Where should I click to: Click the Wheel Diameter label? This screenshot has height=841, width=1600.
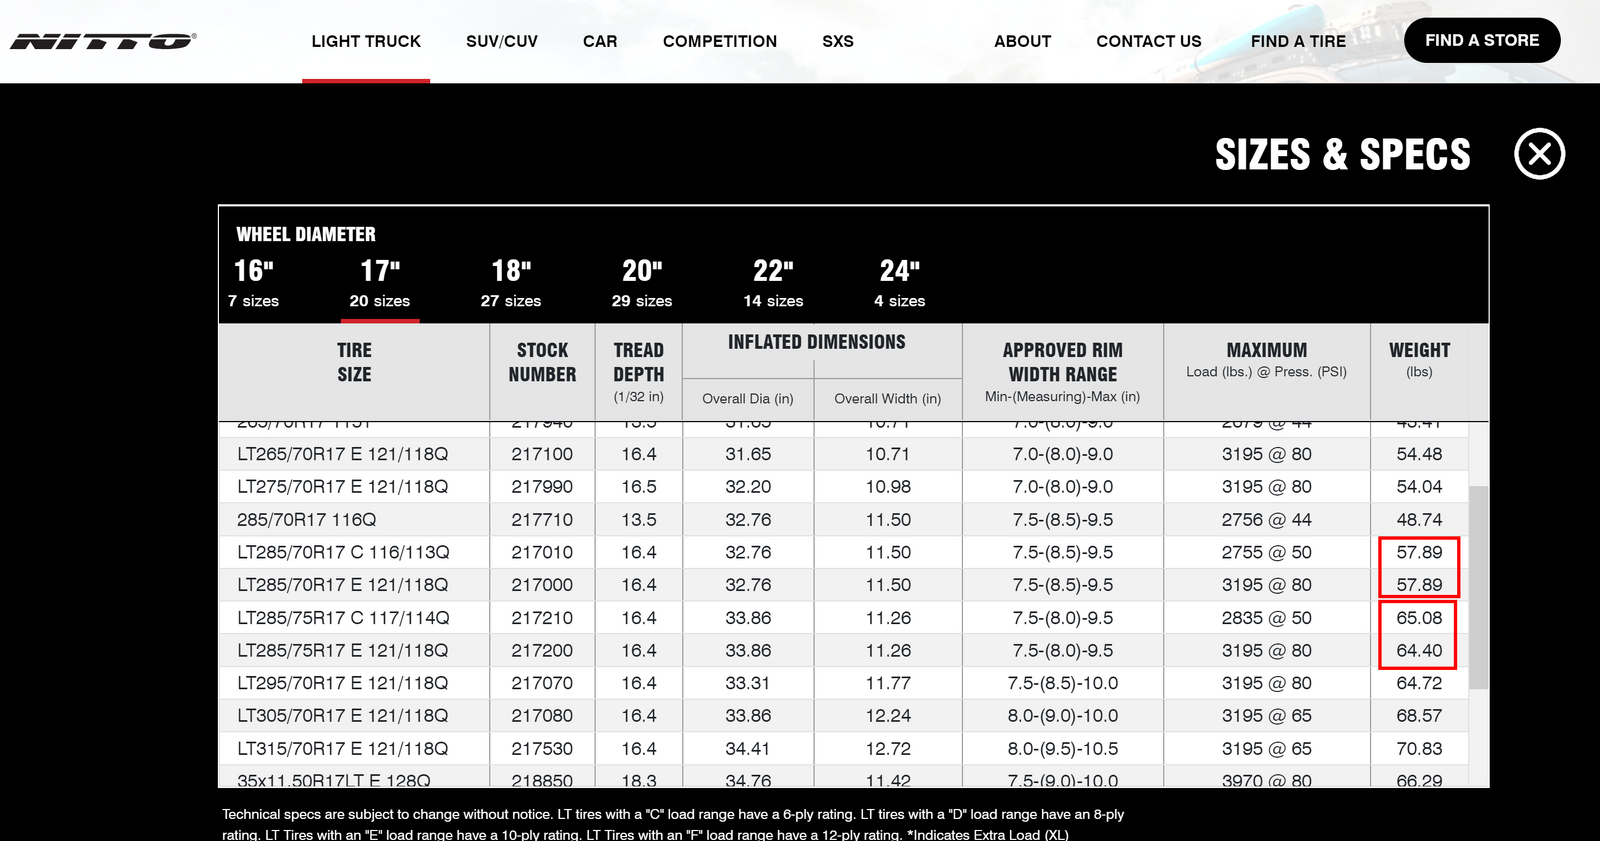(306, 234)
